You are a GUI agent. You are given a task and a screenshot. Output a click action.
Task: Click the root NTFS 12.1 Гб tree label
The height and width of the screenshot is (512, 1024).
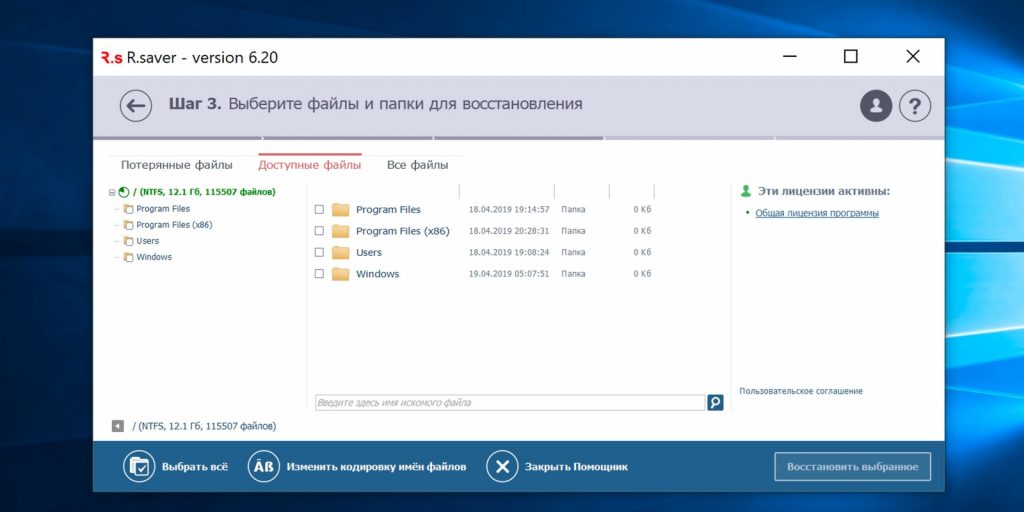click(x=204, y=192)
